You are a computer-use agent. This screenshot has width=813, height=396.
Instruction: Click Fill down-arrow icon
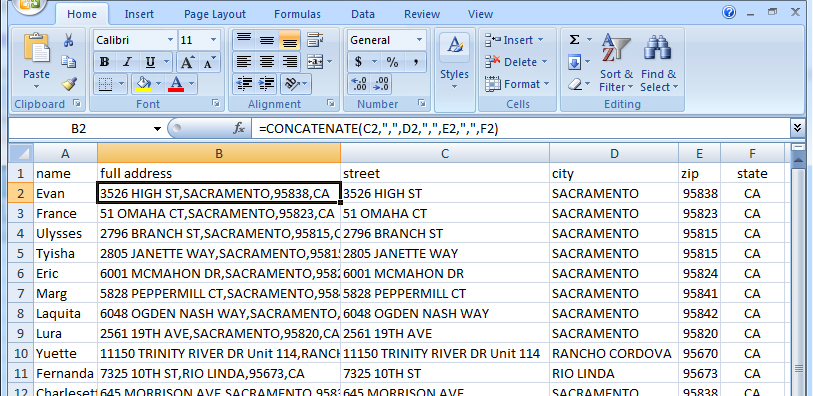coord(574,63)
